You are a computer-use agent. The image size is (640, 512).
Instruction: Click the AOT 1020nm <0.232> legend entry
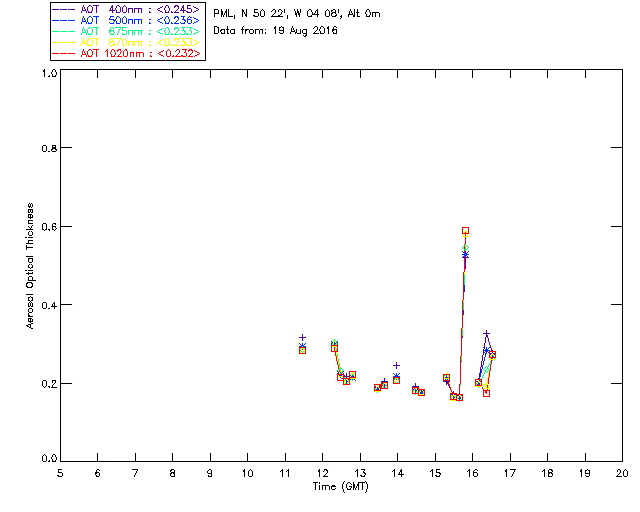coord(127,53)
